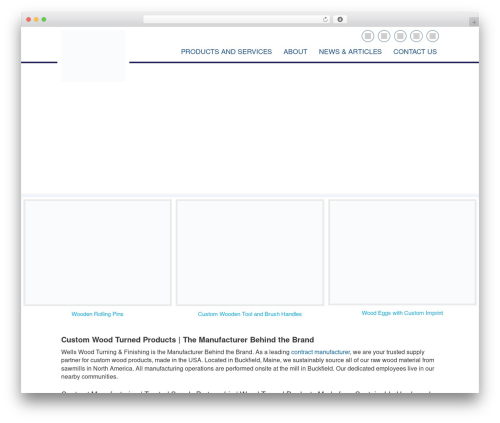This screenshot has height=423, width=500.
Task: Open the Products and Services menu
Action: coord(226,52)
